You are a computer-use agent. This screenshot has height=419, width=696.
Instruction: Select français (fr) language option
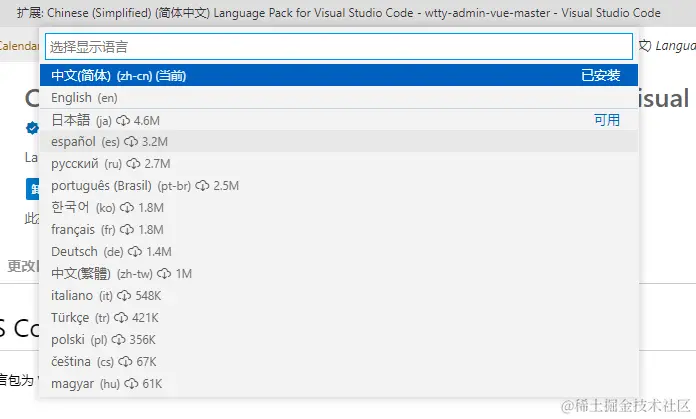(x=339, y=229)
